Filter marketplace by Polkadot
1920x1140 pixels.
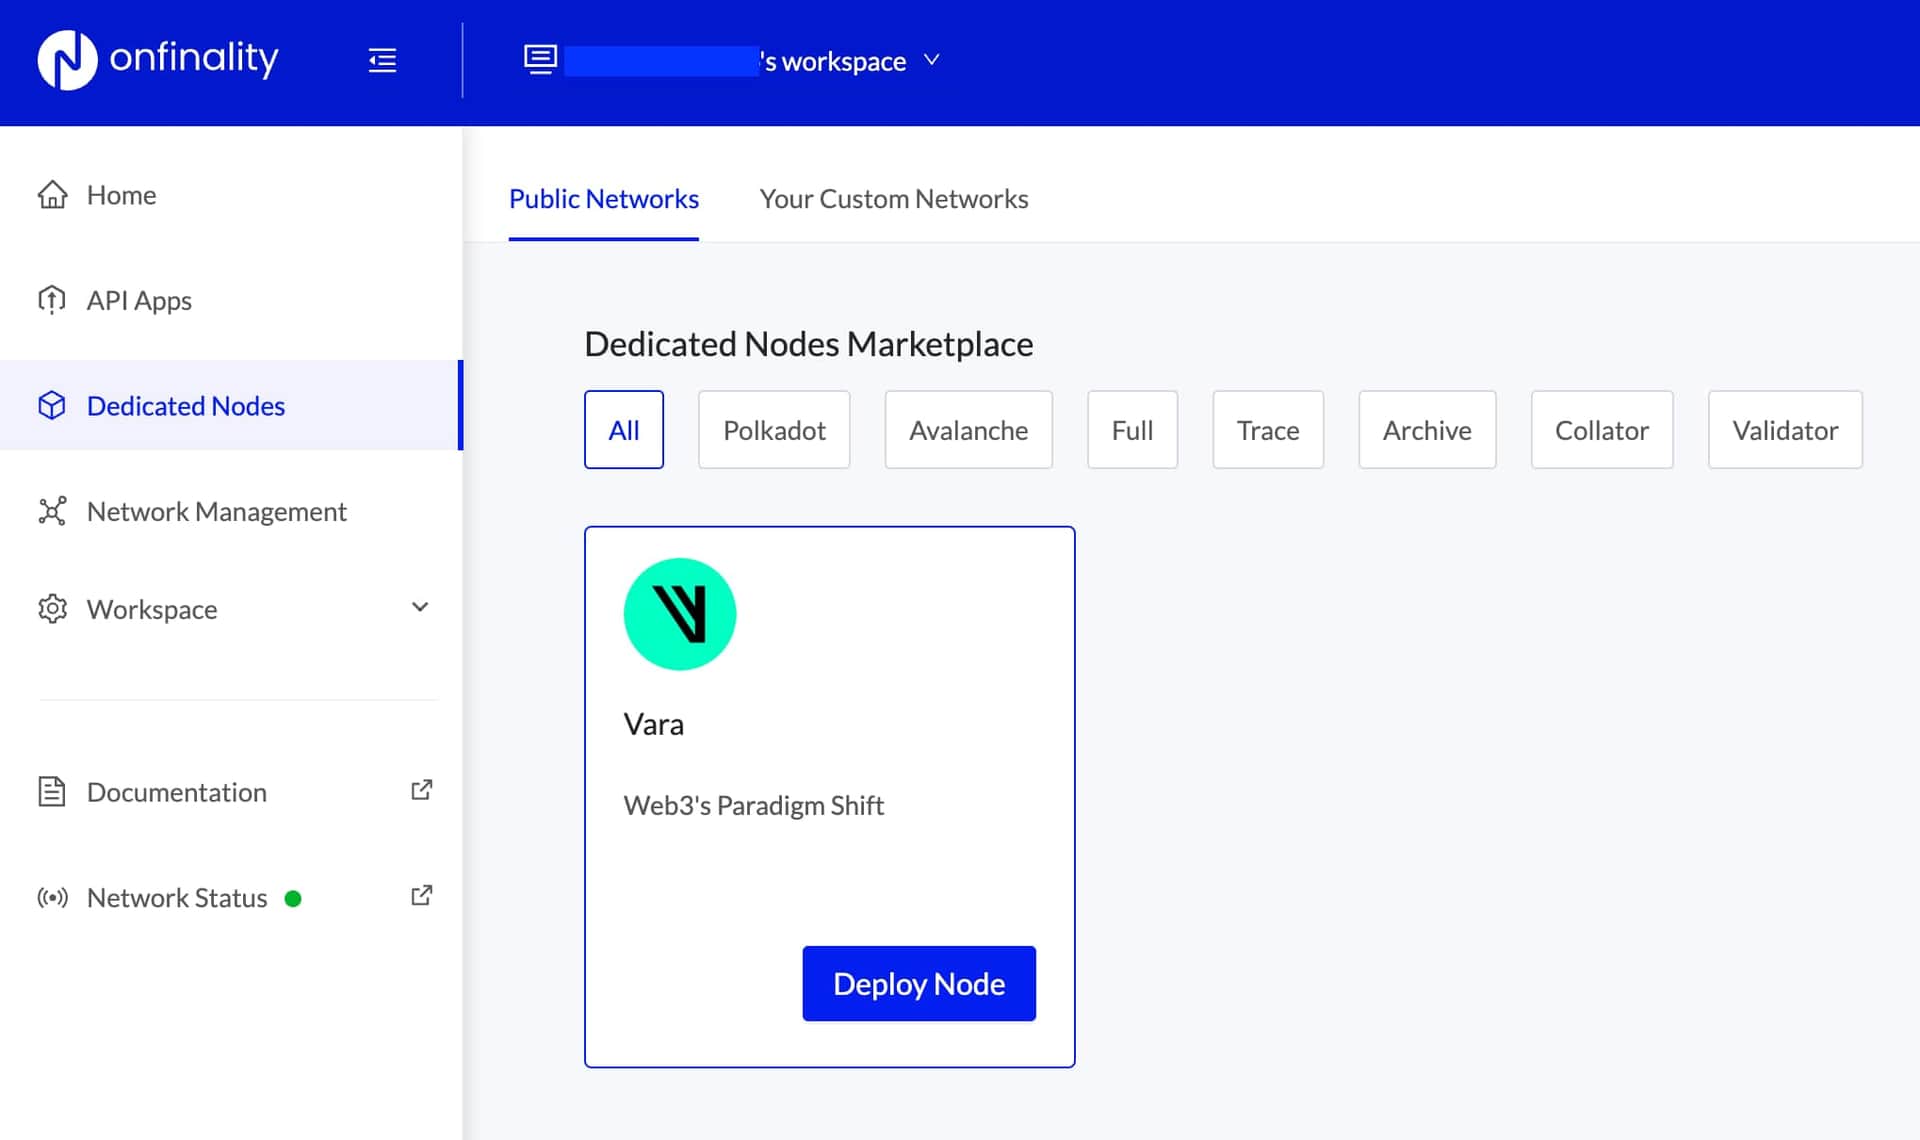pyautogui.click(x=774, y=430)
